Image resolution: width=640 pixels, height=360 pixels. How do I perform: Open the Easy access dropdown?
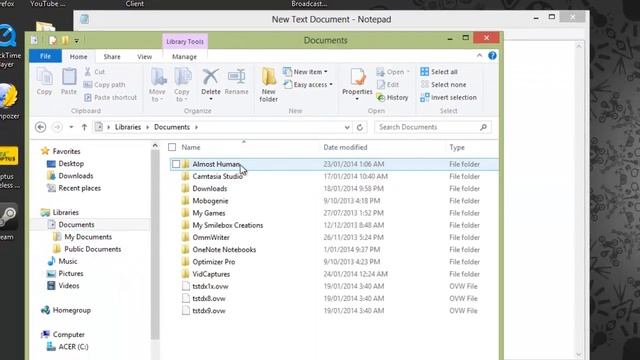308,84
